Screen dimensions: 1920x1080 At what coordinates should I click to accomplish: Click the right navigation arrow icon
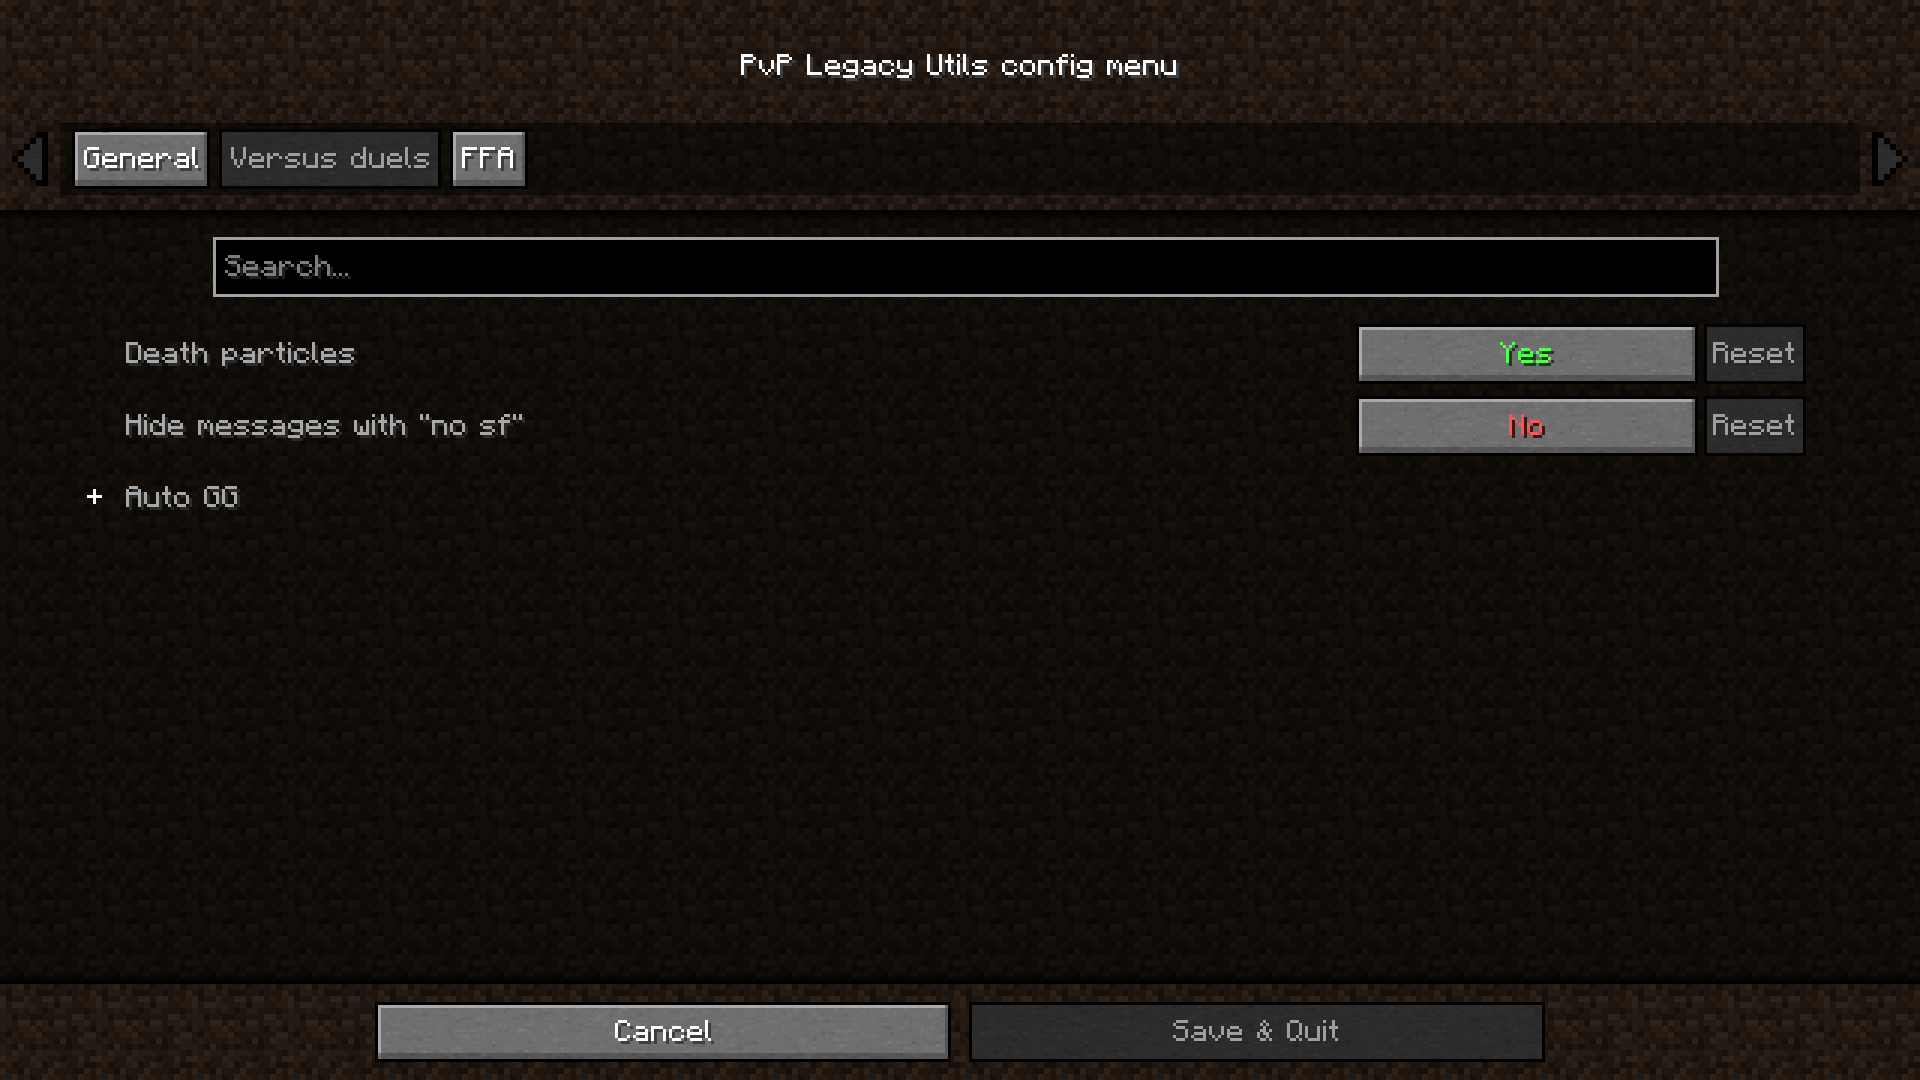pyautogui.click(x=1887, y=158)
